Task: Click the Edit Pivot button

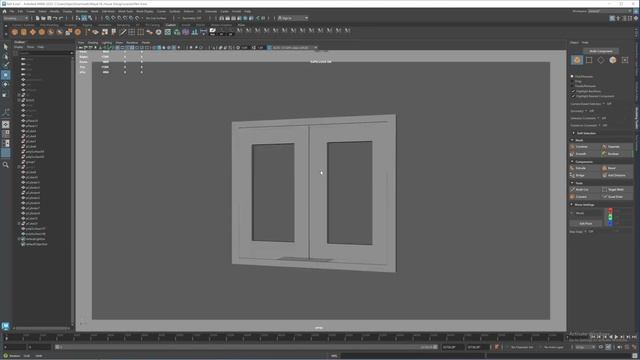Action: pos(586,224)
